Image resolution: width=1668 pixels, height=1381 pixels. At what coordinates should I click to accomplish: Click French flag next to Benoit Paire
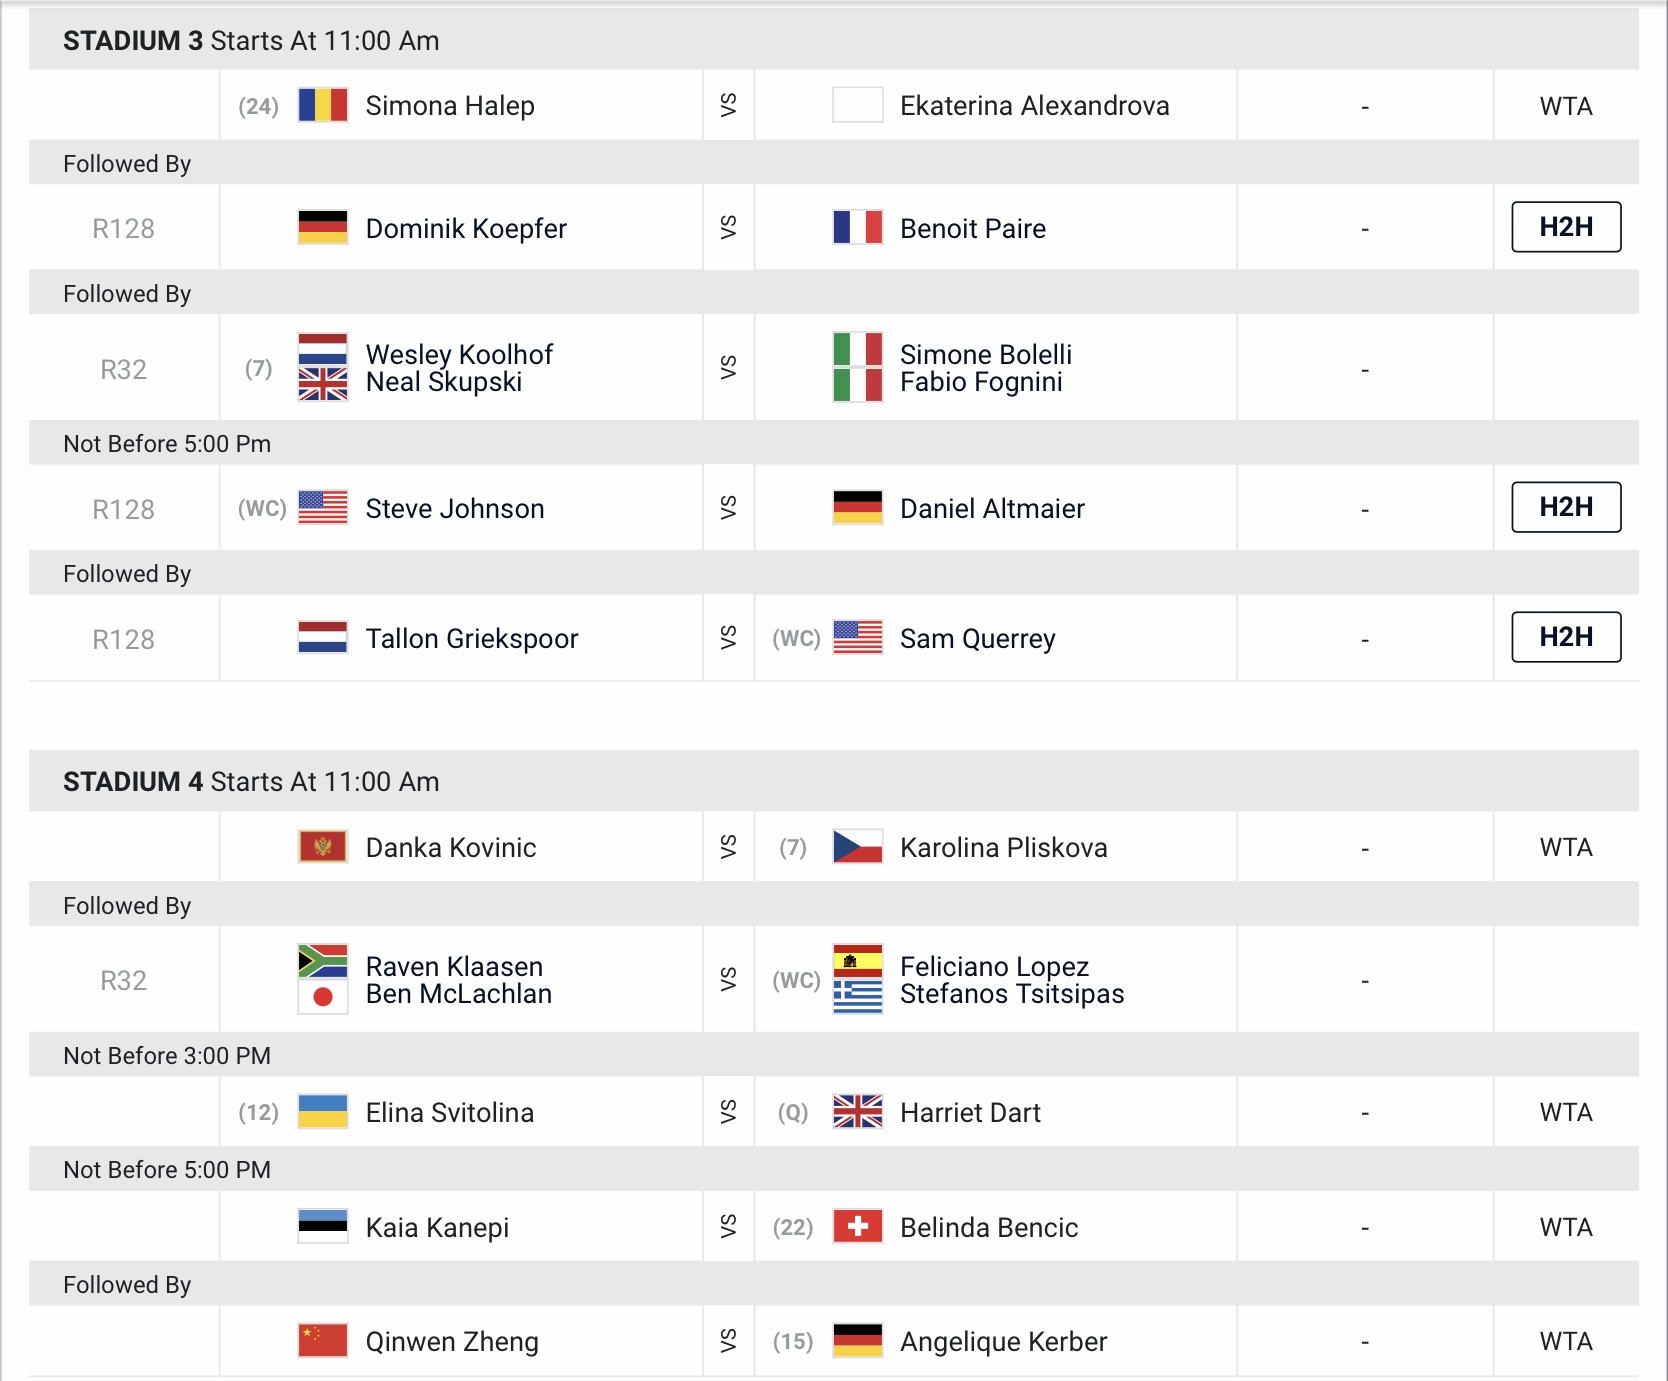[858, 228]
